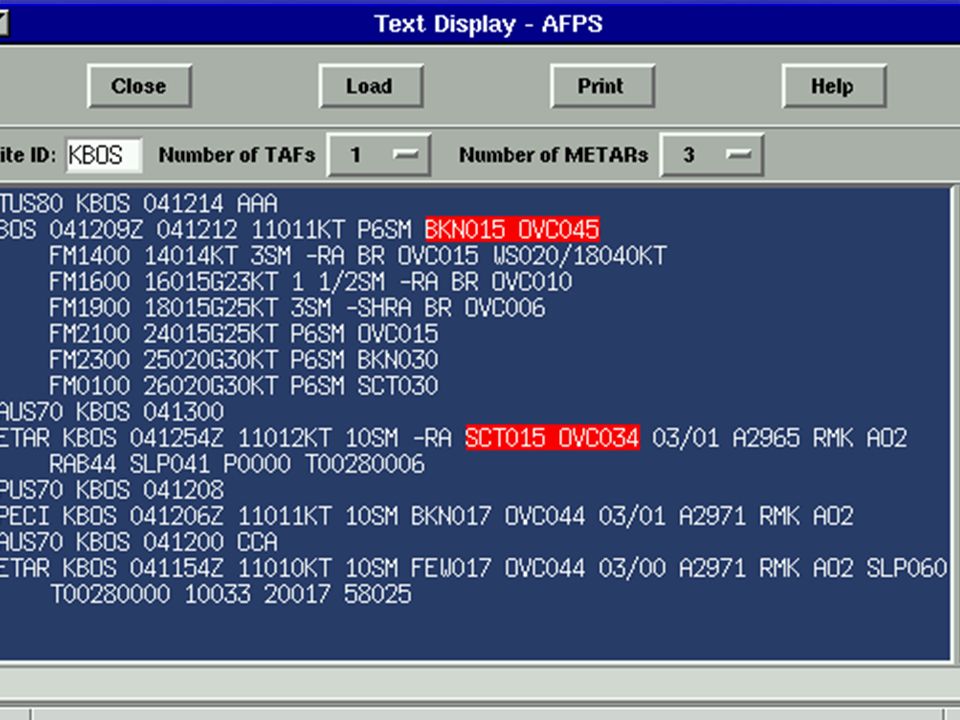Screen dimensions: 960x720
Task: Click the RAB44 SLP041 P0000 remarks line
Action: coord(236,464)
